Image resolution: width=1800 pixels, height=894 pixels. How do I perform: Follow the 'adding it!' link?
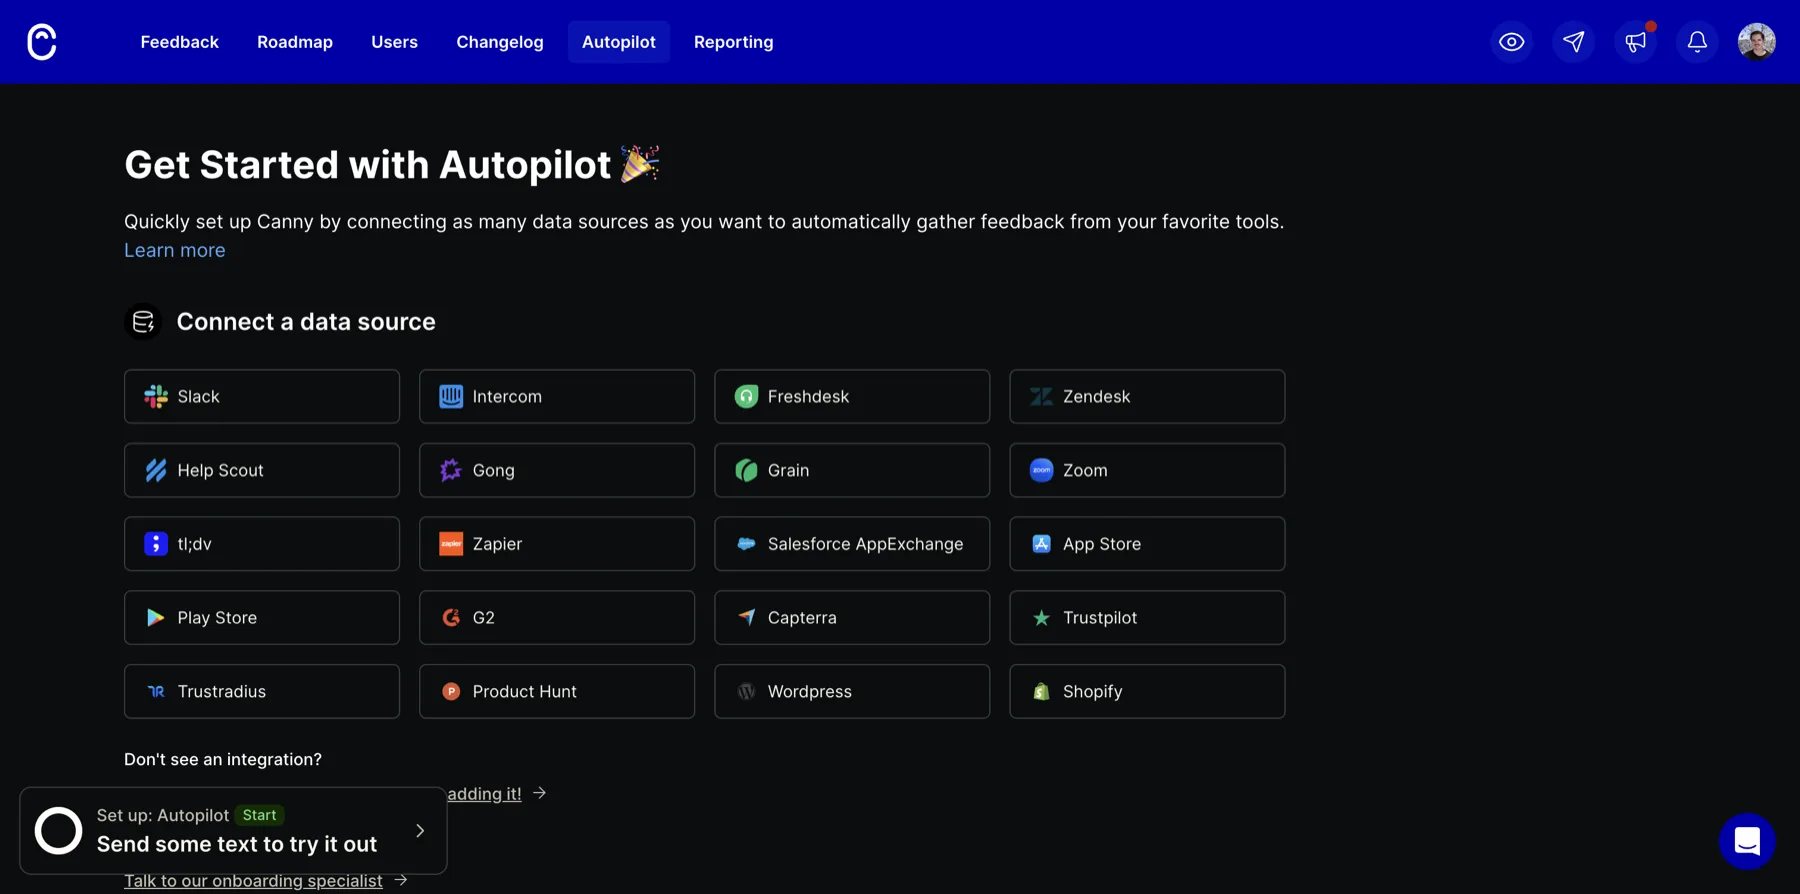point(485,794)
